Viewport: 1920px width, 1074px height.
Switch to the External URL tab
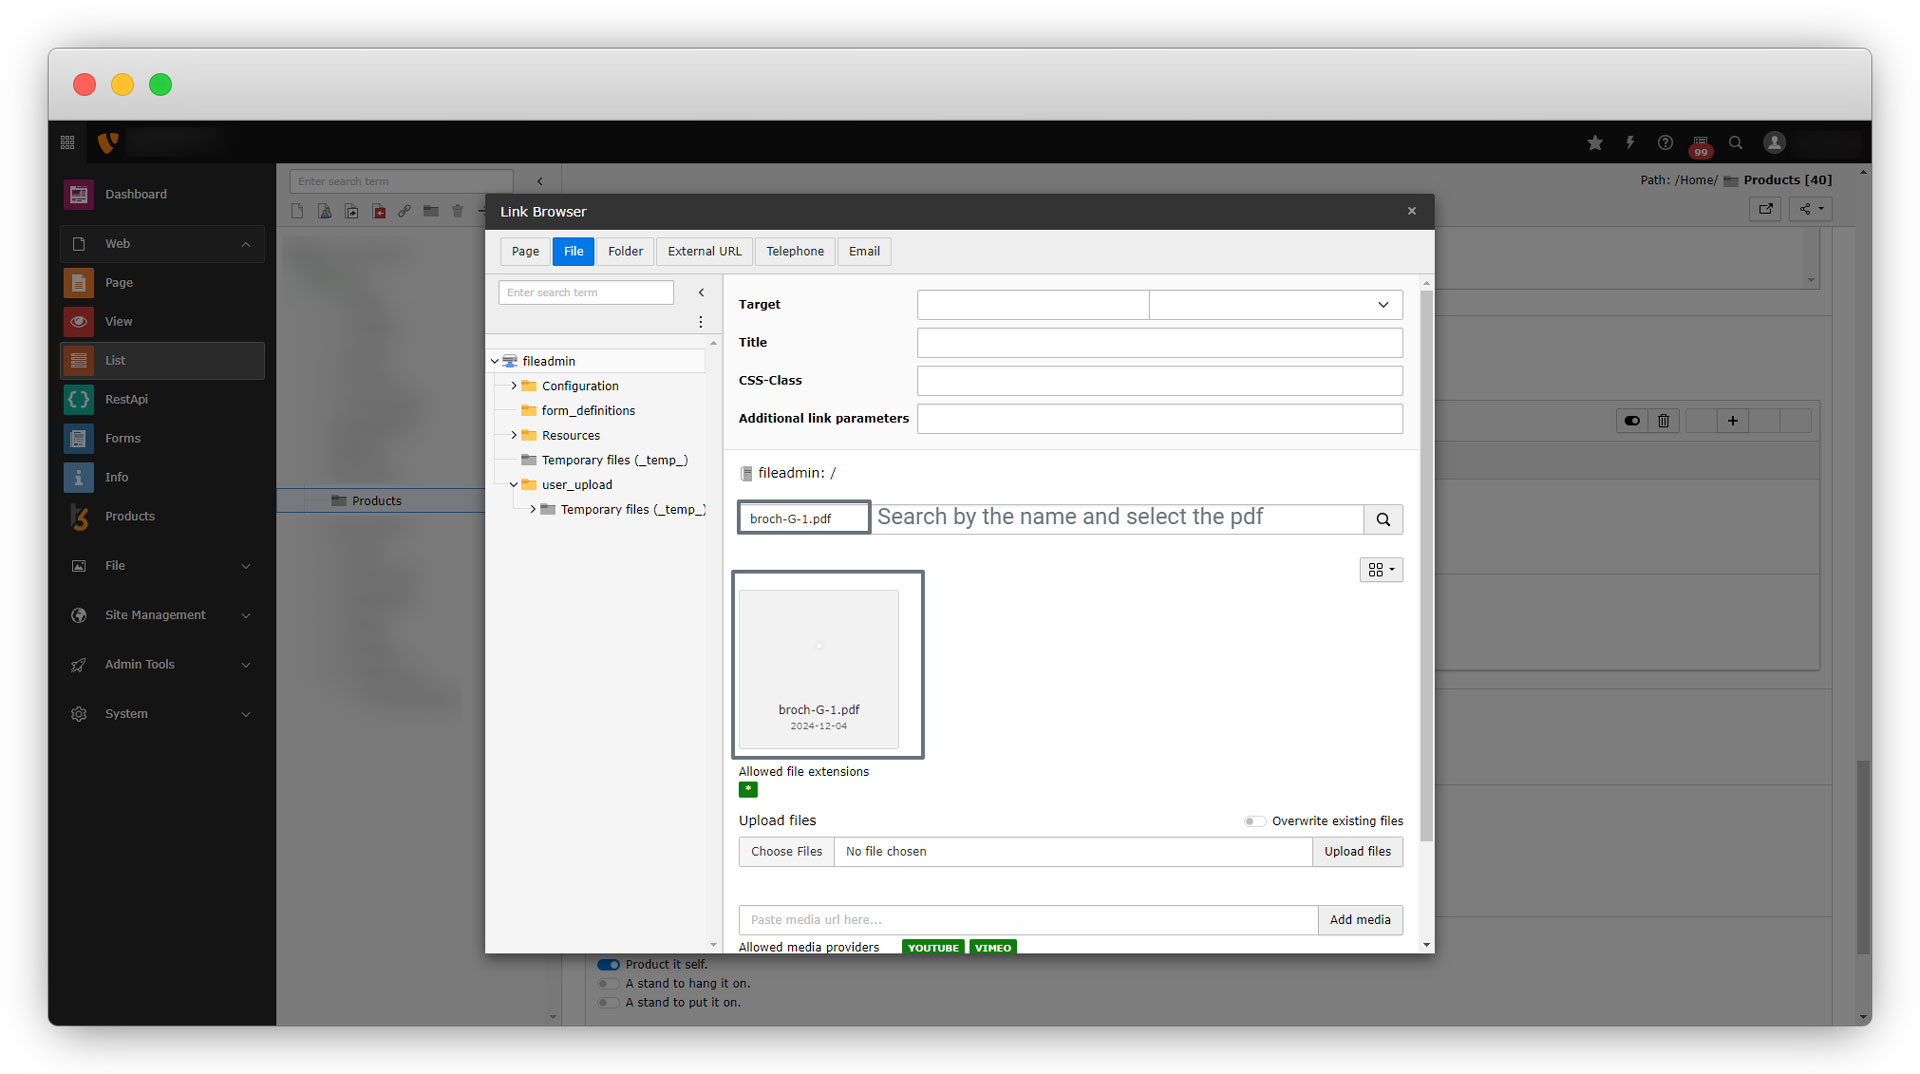coord(704,251)
